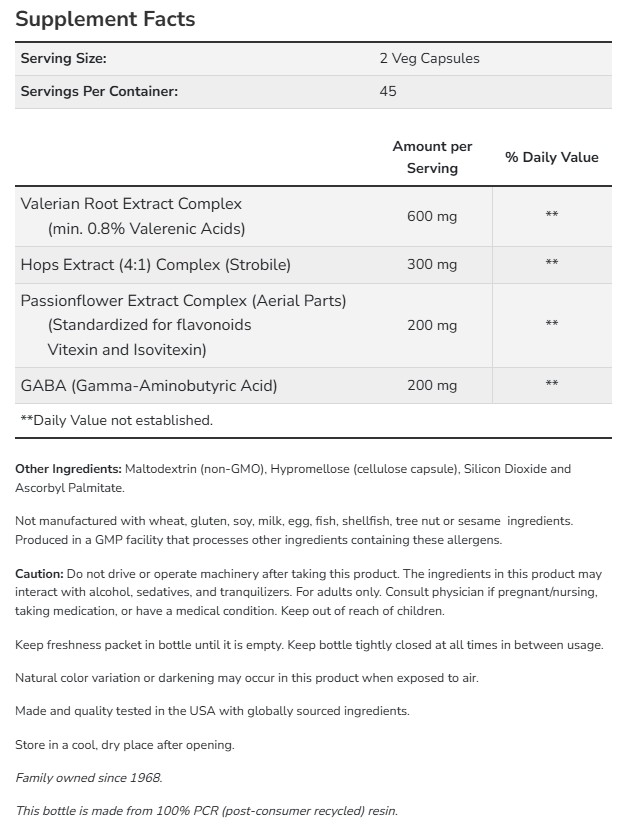The height and width of the screenshot is (824, 624).
Task: Click the Servings Per Container label
Action: click(99, 91)
